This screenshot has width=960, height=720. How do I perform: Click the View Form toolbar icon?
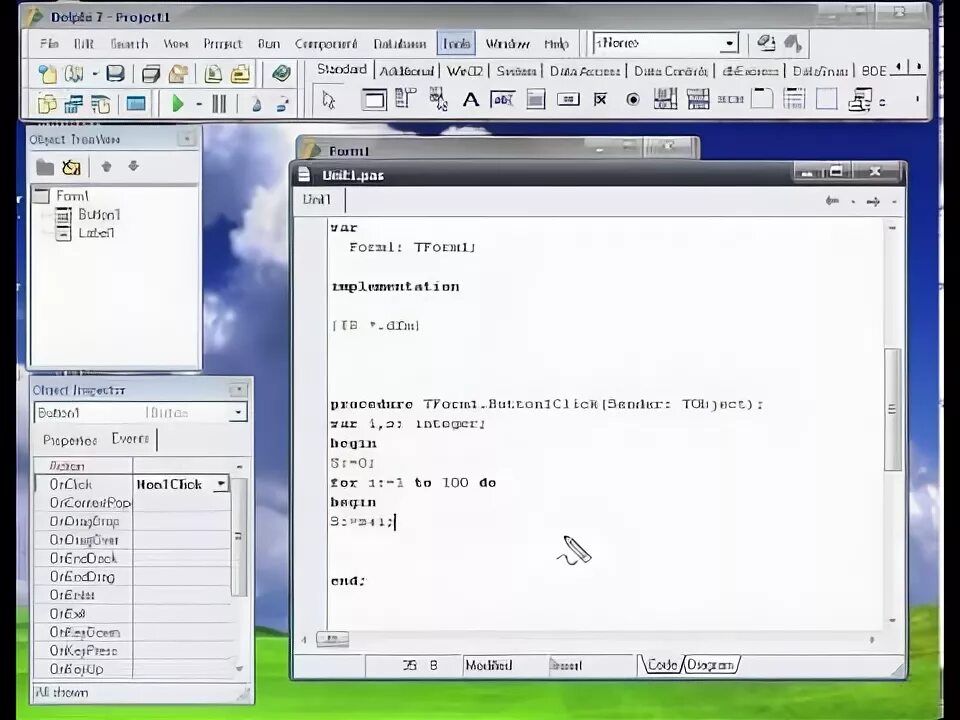pyautogui.click(x=73, y=103)
